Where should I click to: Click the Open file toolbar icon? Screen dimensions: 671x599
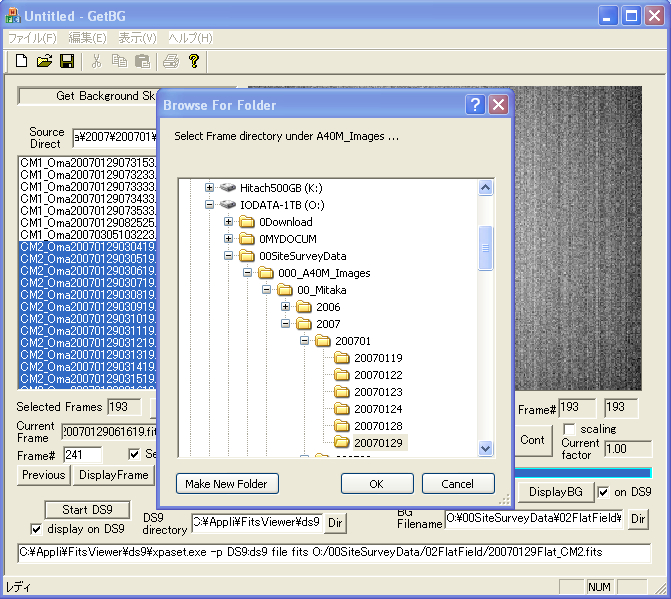point(44,62)
